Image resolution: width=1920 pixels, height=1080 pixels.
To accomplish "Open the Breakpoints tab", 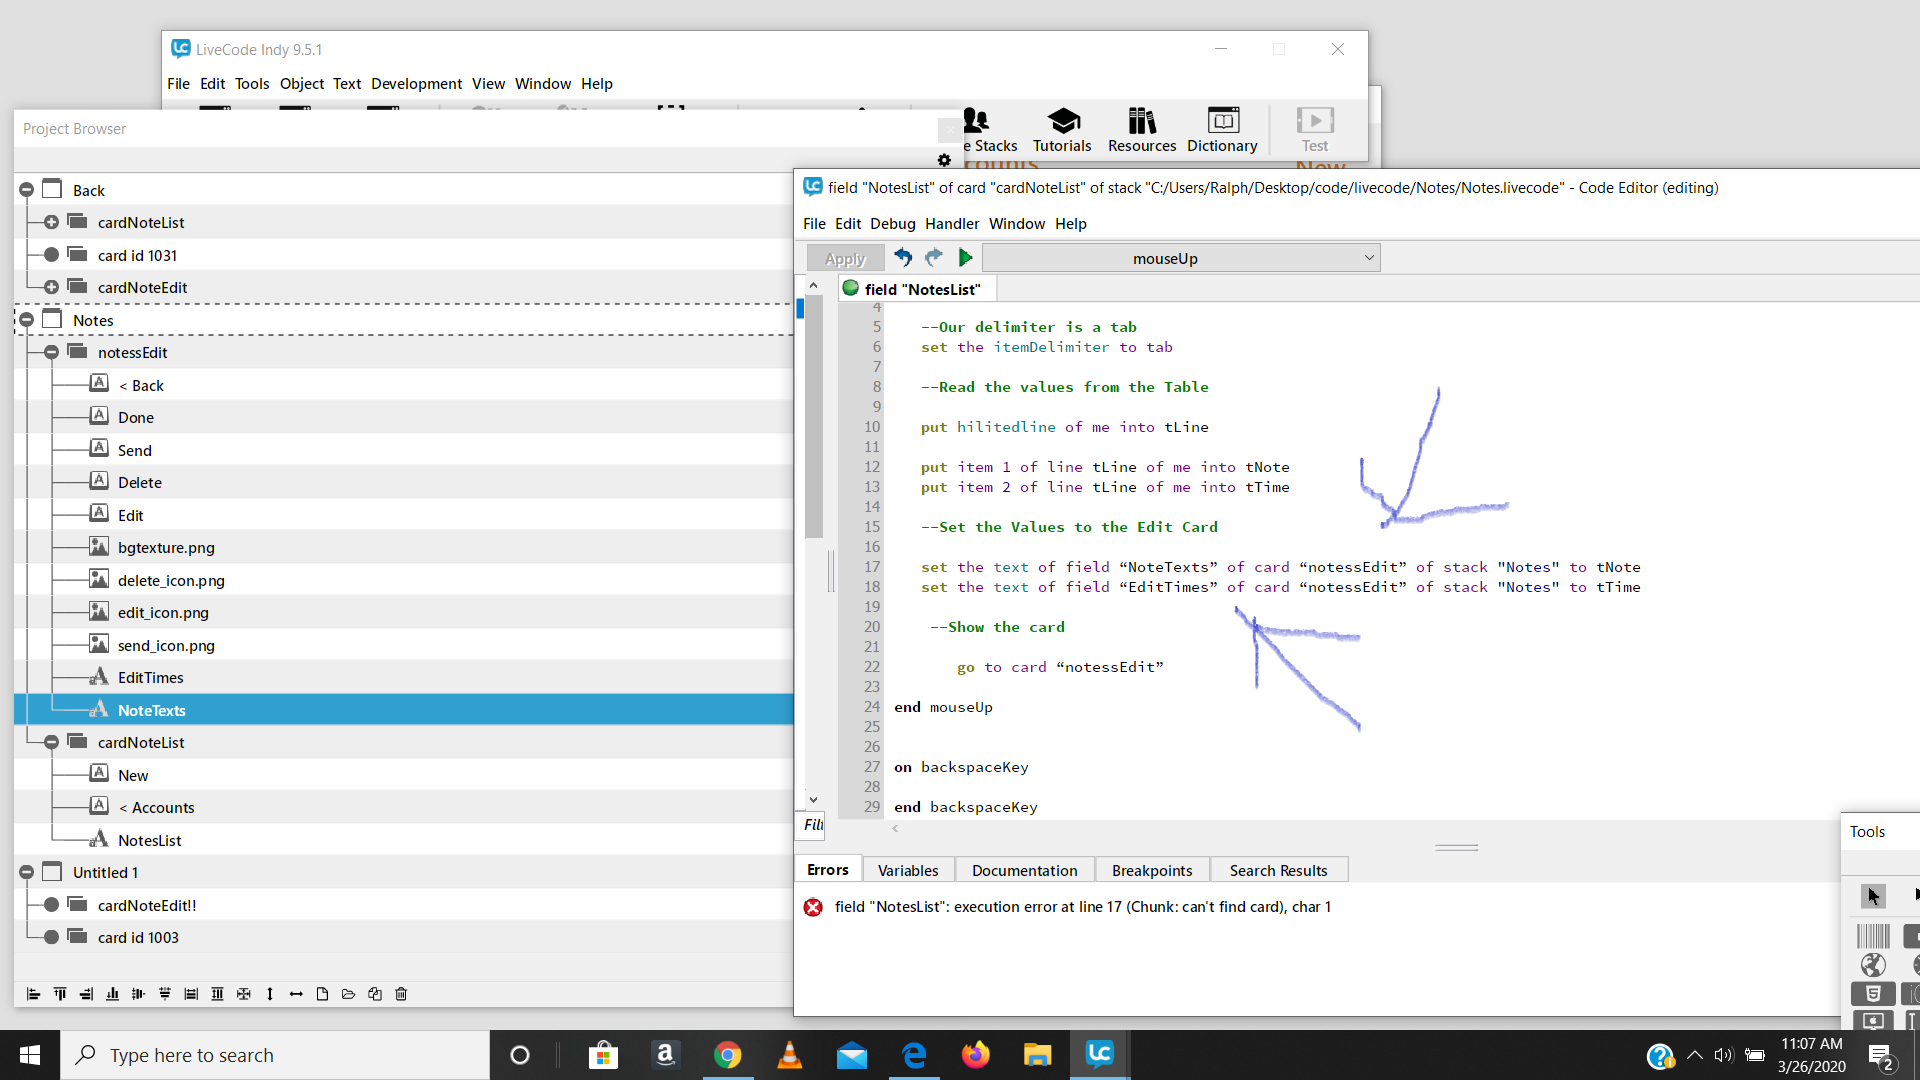I will [x=1151, y=870].
